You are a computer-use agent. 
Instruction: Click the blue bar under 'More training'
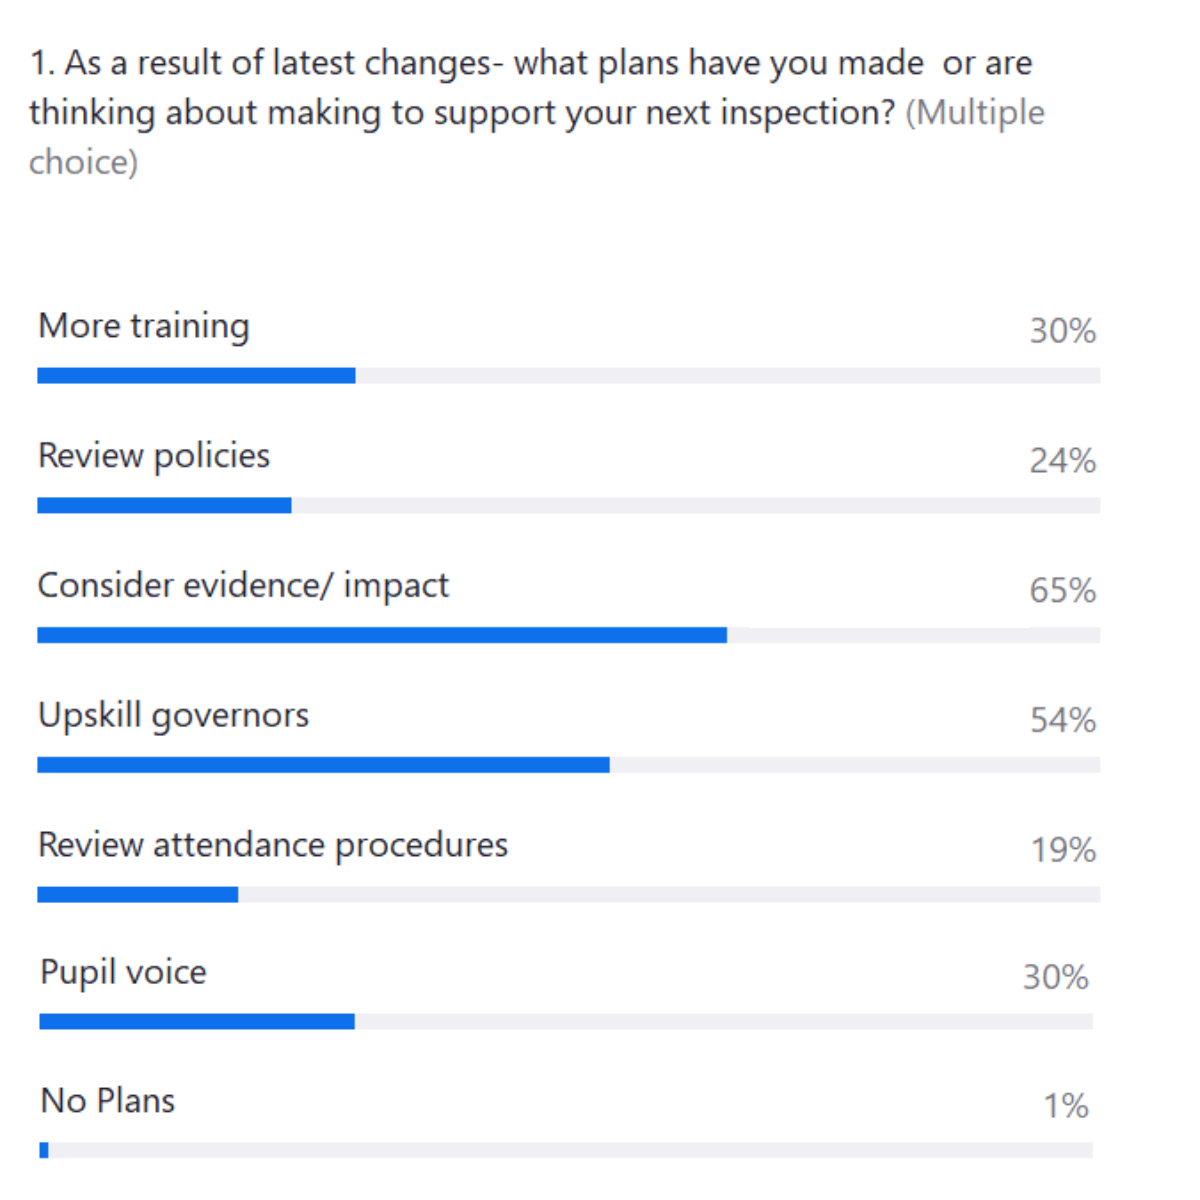coord(196,376)
